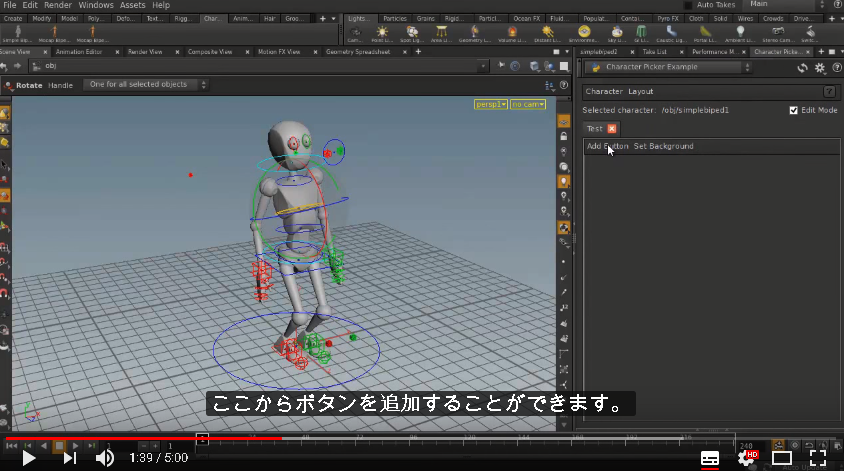Toggle the Edit Mode checkbox
This screenshot has height=471, width=844.
point(793,110)
